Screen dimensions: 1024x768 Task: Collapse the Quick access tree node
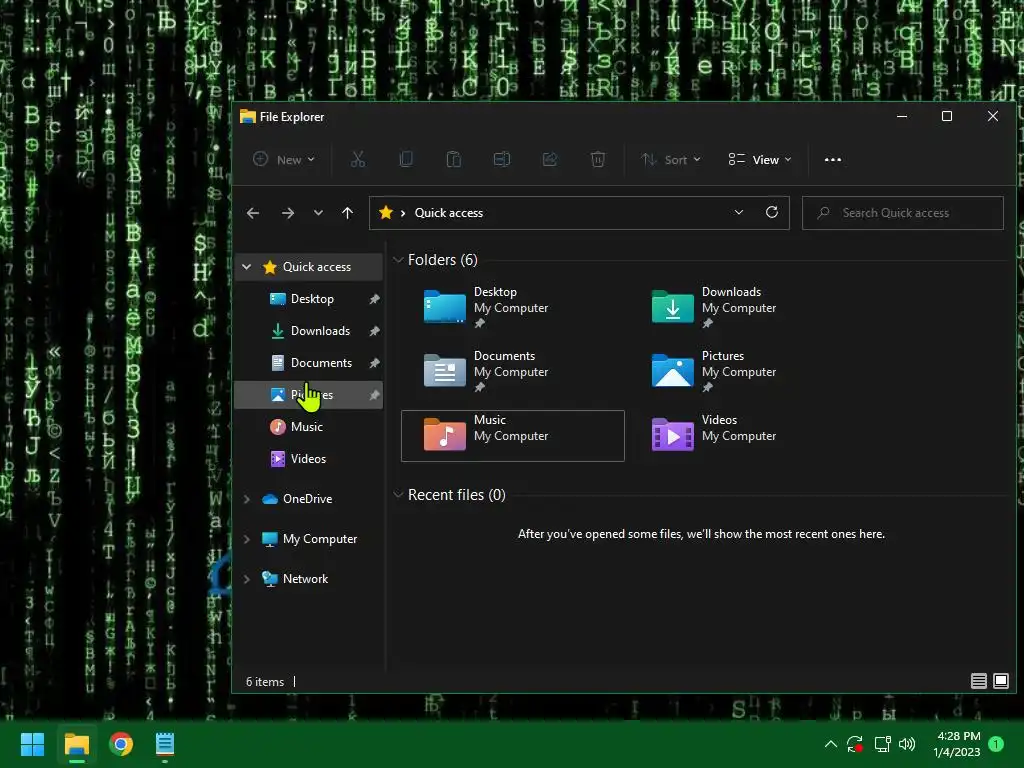point(246,266)
